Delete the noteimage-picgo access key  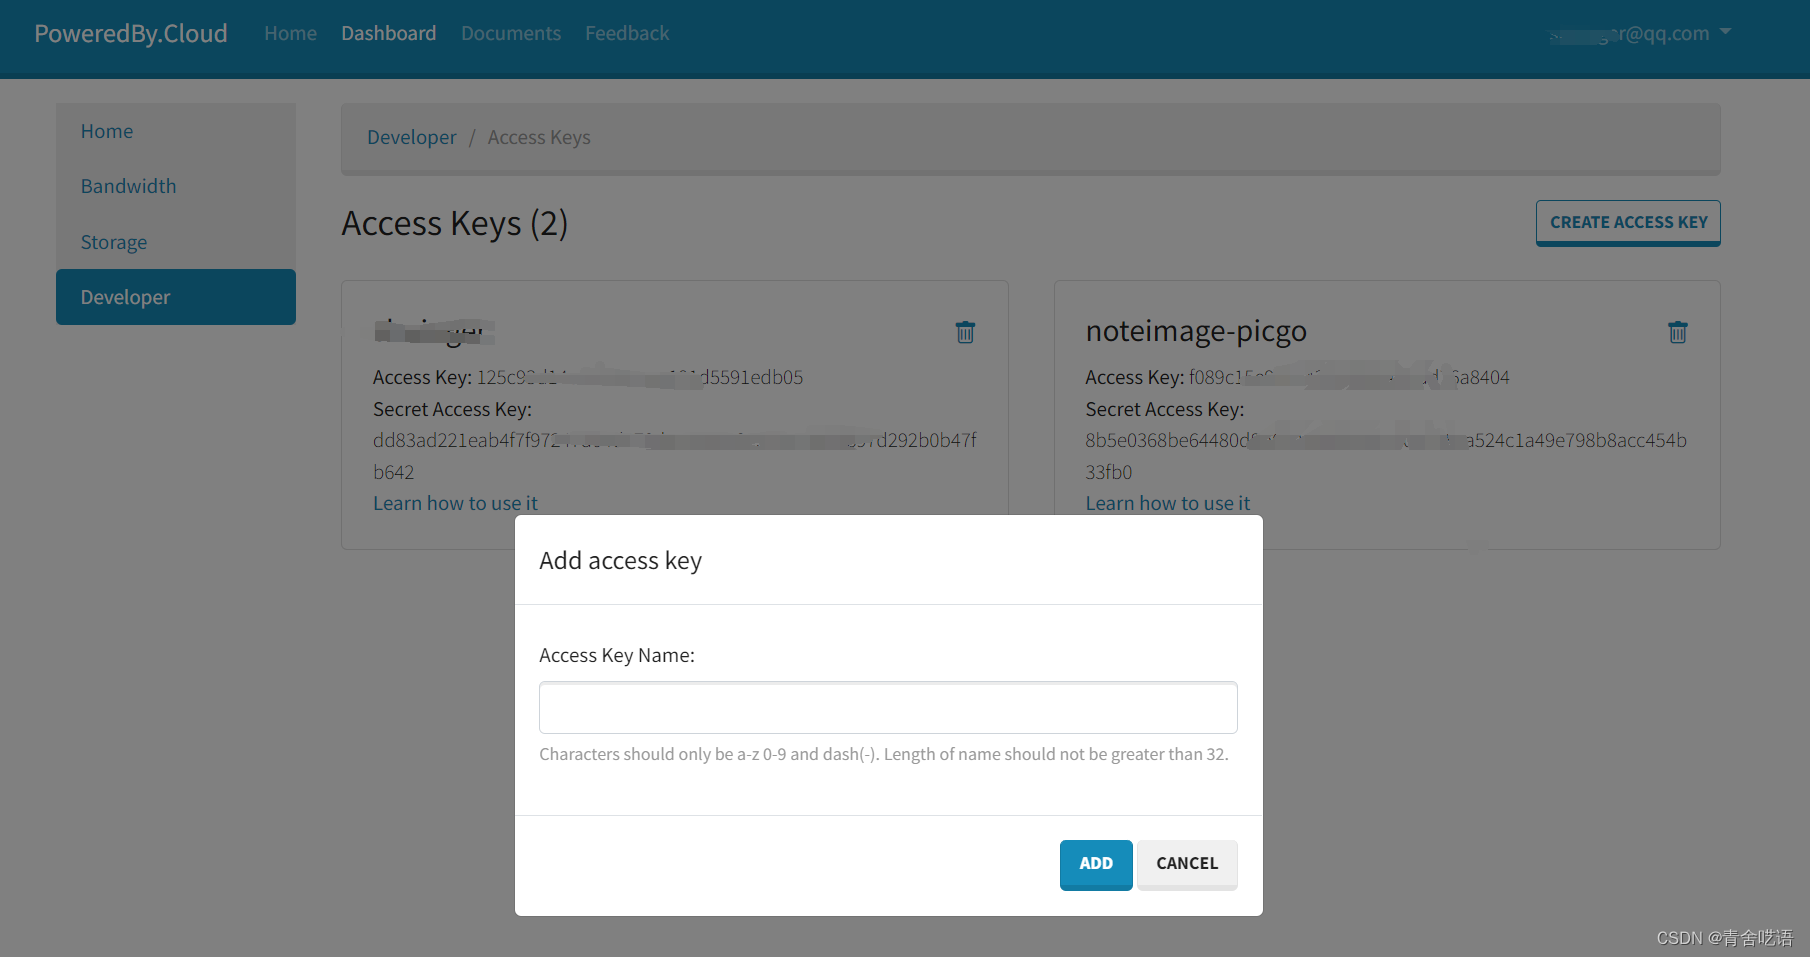(1678, 332)
